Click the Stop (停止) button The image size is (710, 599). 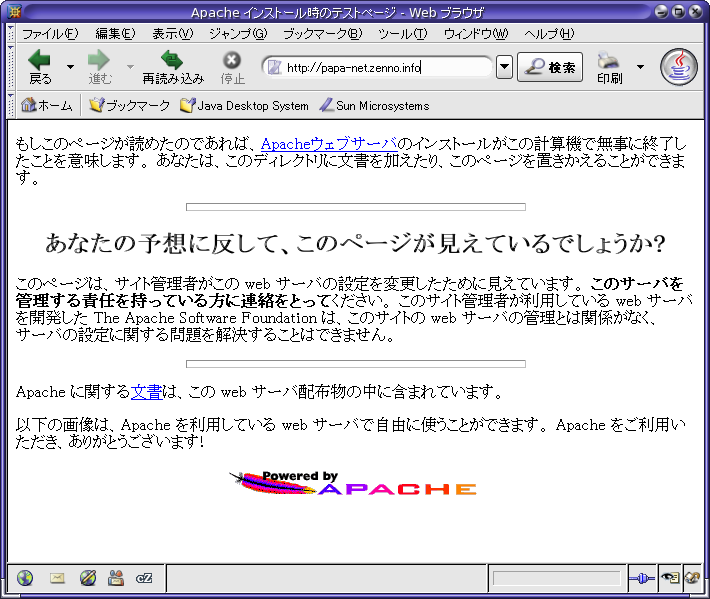pyautogui.click(x=232, y=67)
